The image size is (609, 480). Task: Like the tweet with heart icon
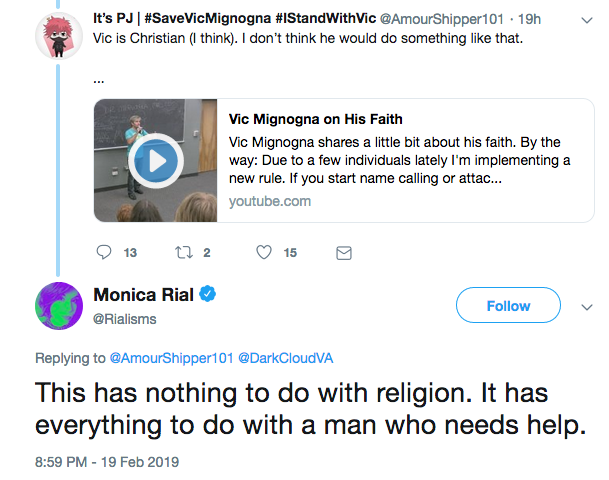[264, 252]
